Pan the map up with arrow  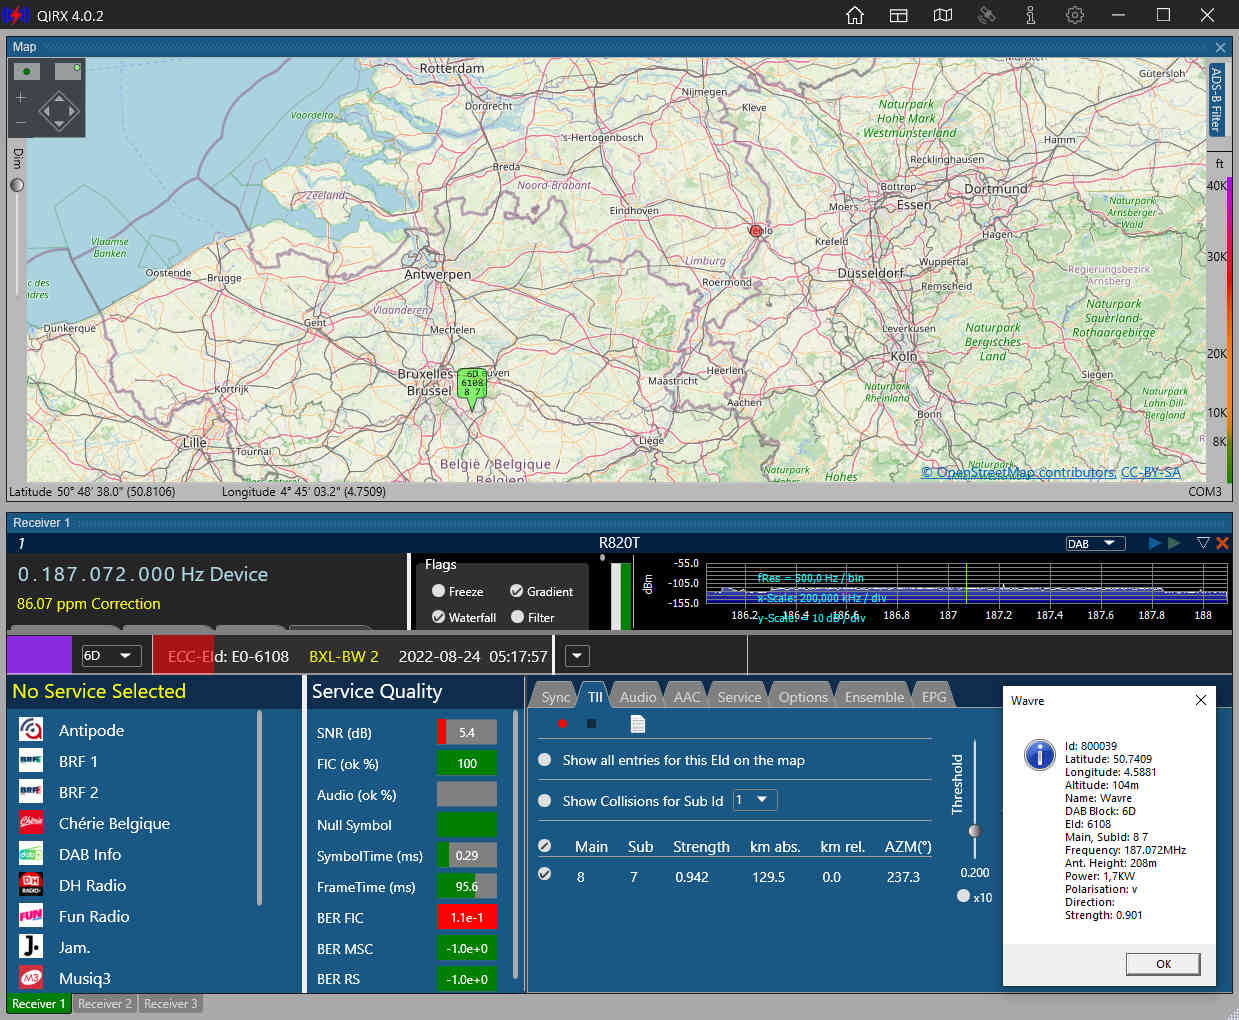click(59, 97)
